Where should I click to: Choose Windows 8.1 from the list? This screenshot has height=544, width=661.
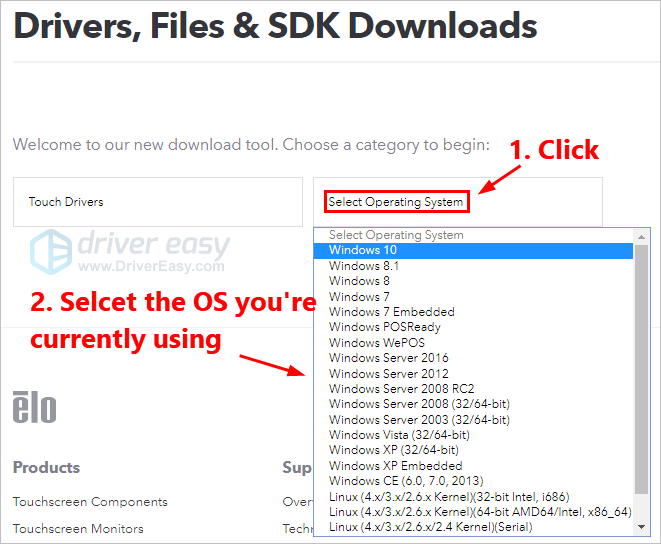pos(363,266)
